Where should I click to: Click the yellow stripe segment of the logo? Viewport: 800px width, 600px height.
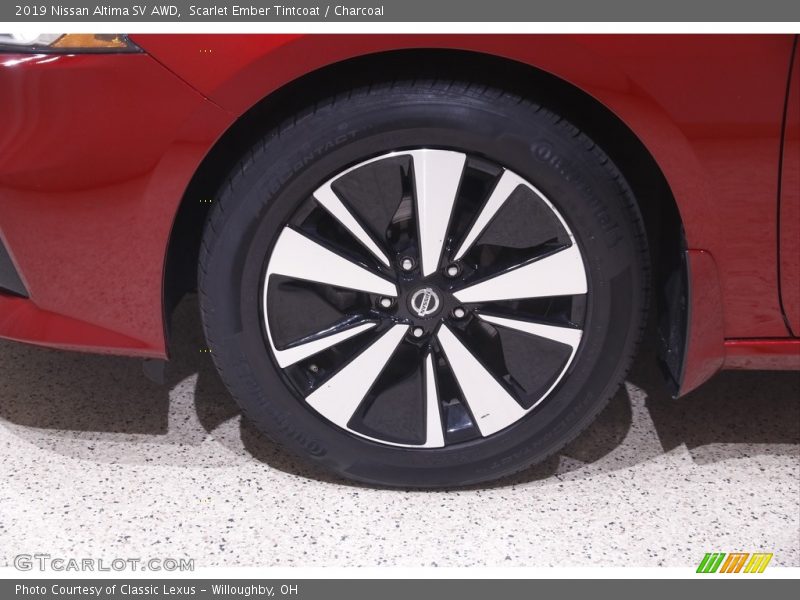click(757, 563)
